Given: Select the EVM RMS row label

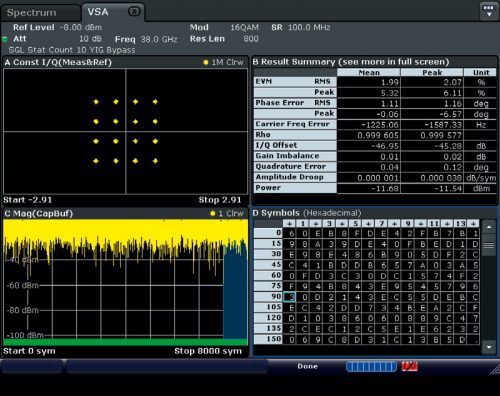Looking at the screenshot, I should pos(295,82).
